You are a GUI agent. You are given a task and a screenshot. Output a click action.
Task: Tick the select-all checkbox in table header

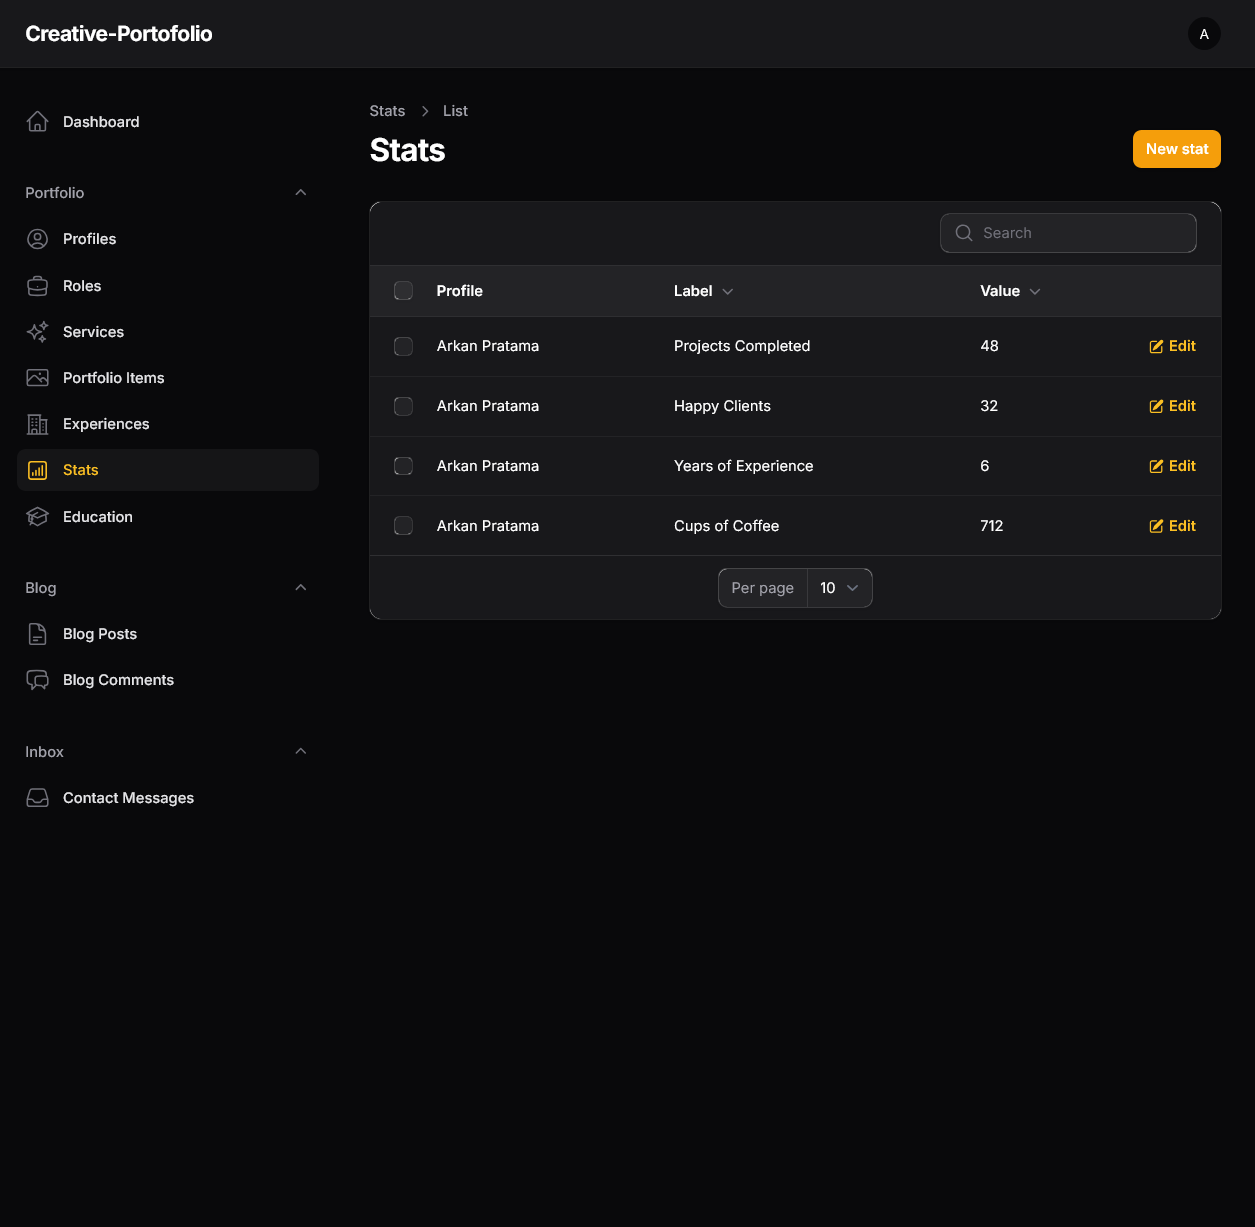(403, 291)
